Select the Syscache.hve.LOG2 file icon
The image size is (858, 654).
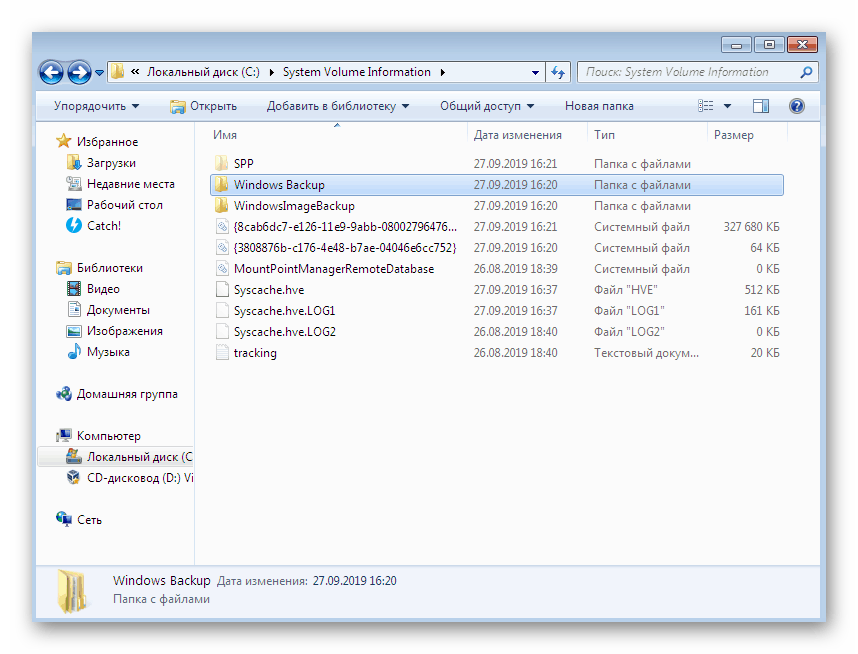click(222, 332)
